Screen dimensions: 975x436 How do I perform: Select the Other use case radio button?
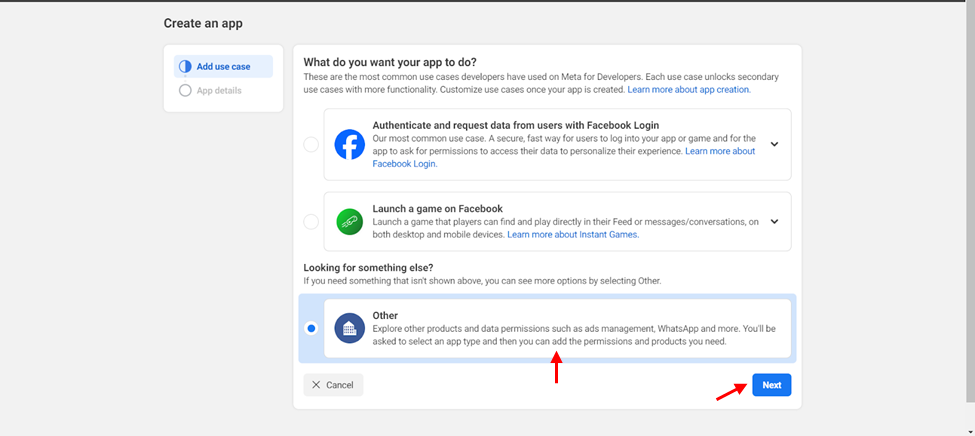tap(311, 328)
